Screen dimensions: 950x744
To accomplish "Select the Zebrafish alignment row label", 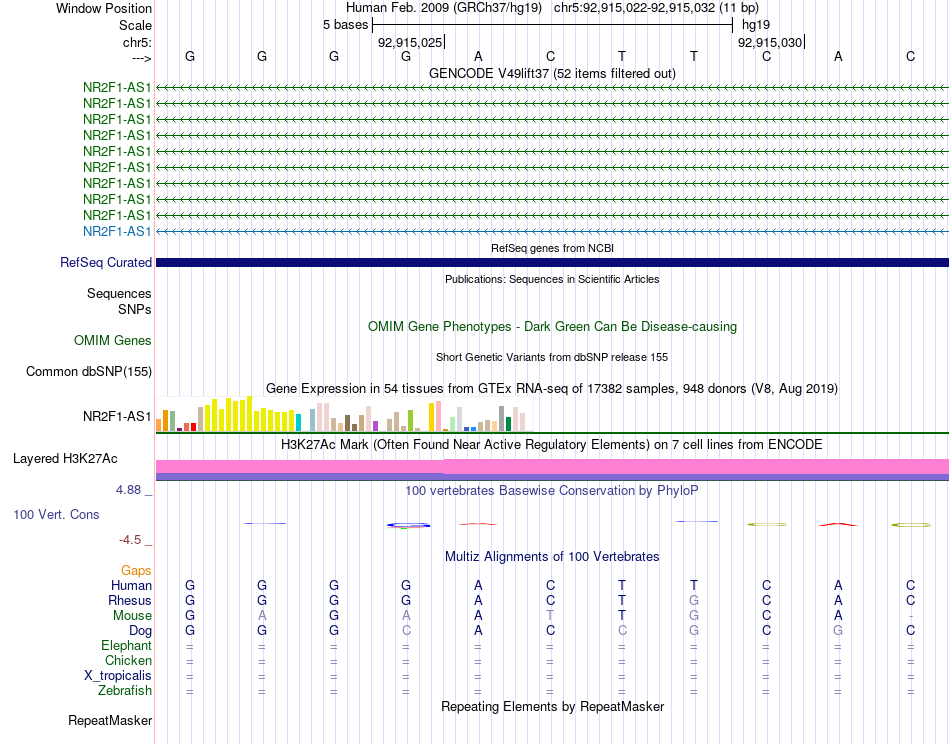I will tap(125, 690).
